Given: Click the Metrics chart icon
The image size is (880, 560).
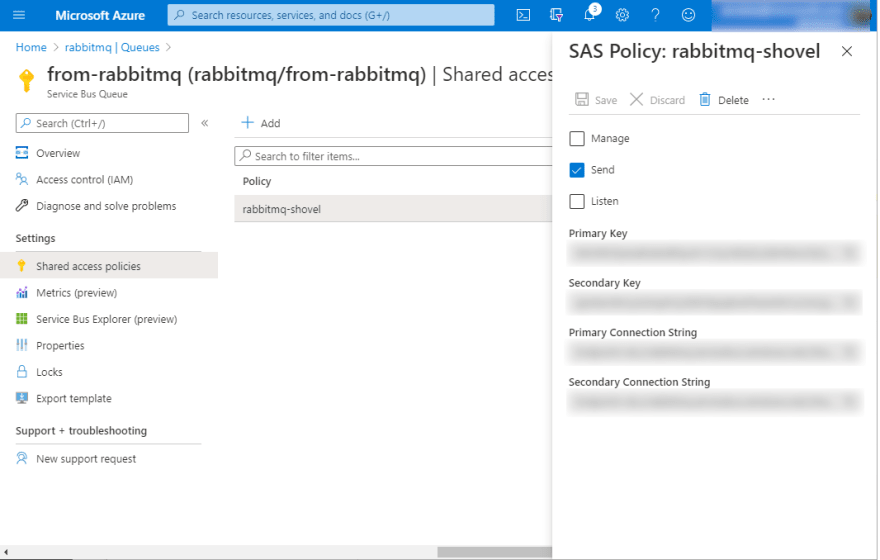Looking at the screenshot, I should 22,292.
